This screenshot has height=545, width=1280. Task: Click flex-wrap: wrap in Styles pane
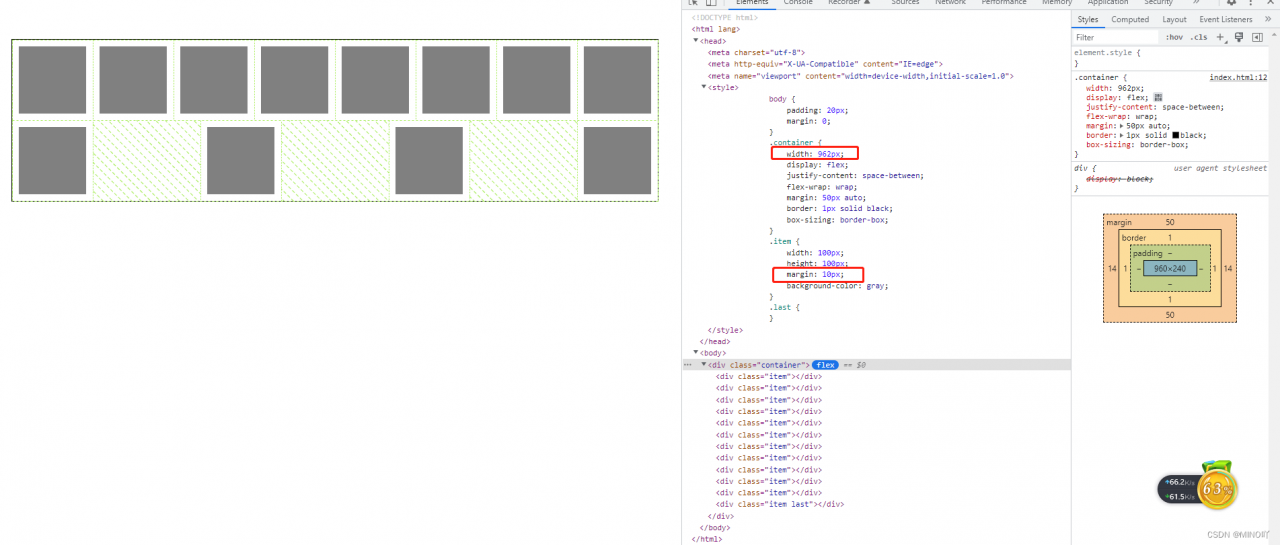(1122, 116)
